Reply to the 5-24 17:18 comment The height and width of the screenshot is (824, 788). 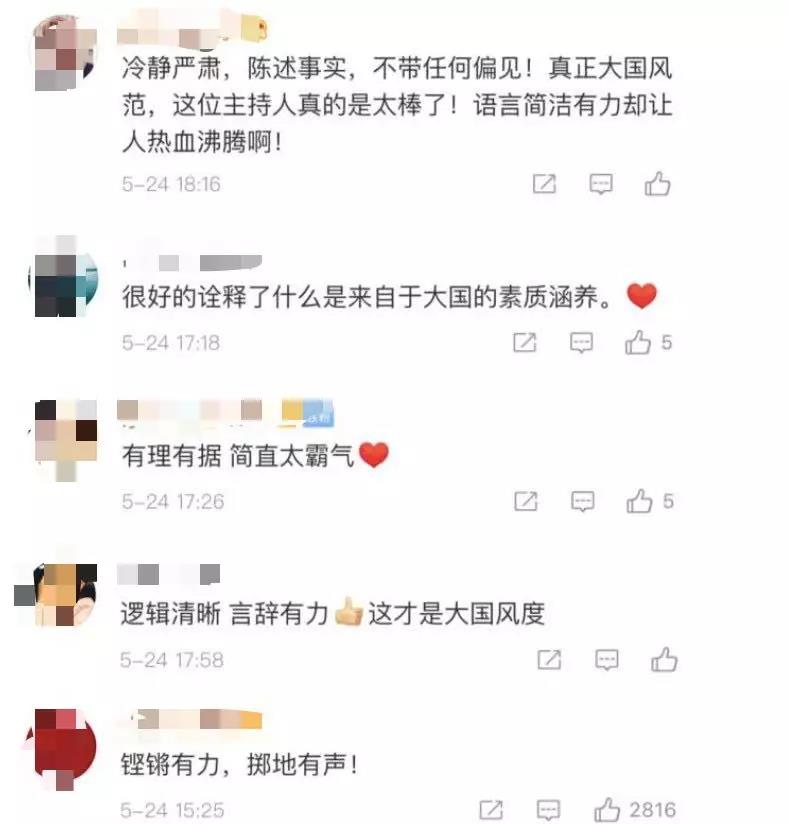tap(581, 343)
